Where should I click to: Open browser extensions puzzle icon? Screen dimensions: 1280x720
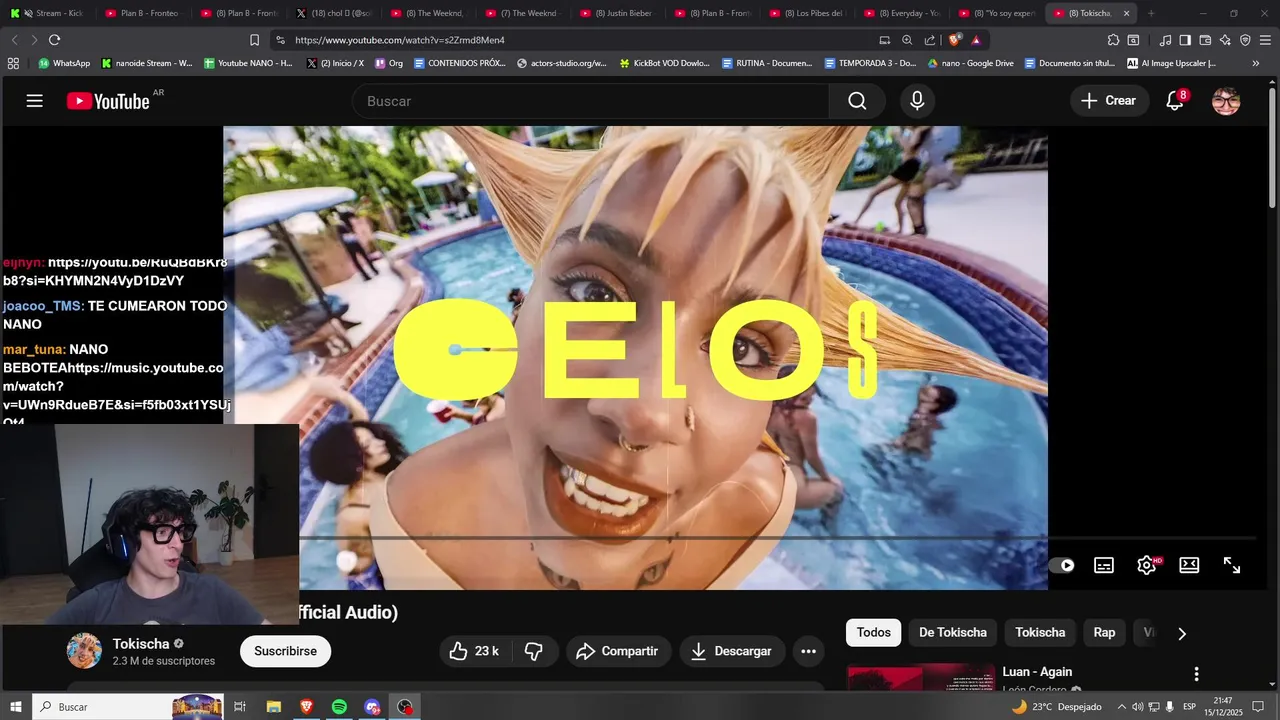1113,40
